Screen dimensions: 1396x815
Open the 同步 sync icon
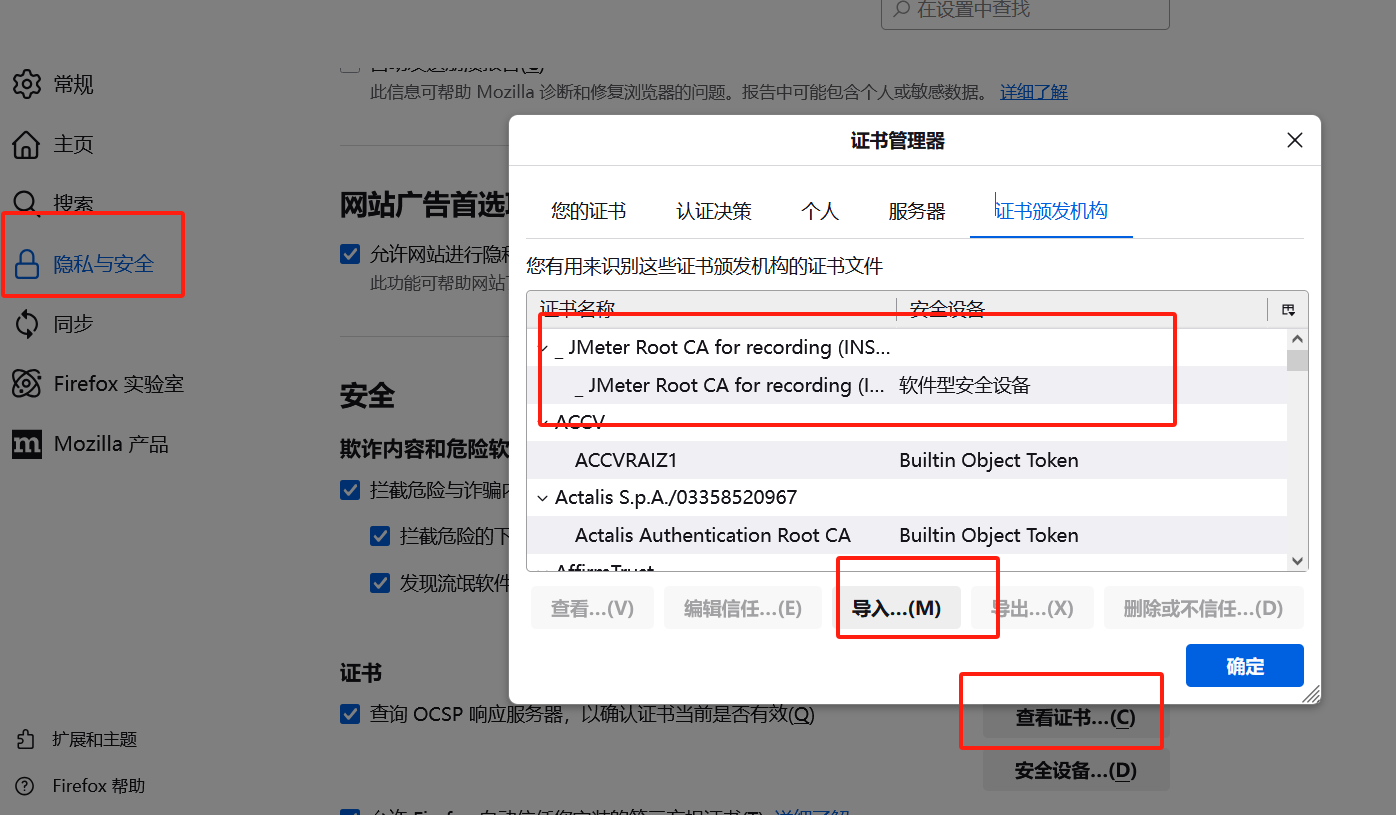tap(27, 324)
